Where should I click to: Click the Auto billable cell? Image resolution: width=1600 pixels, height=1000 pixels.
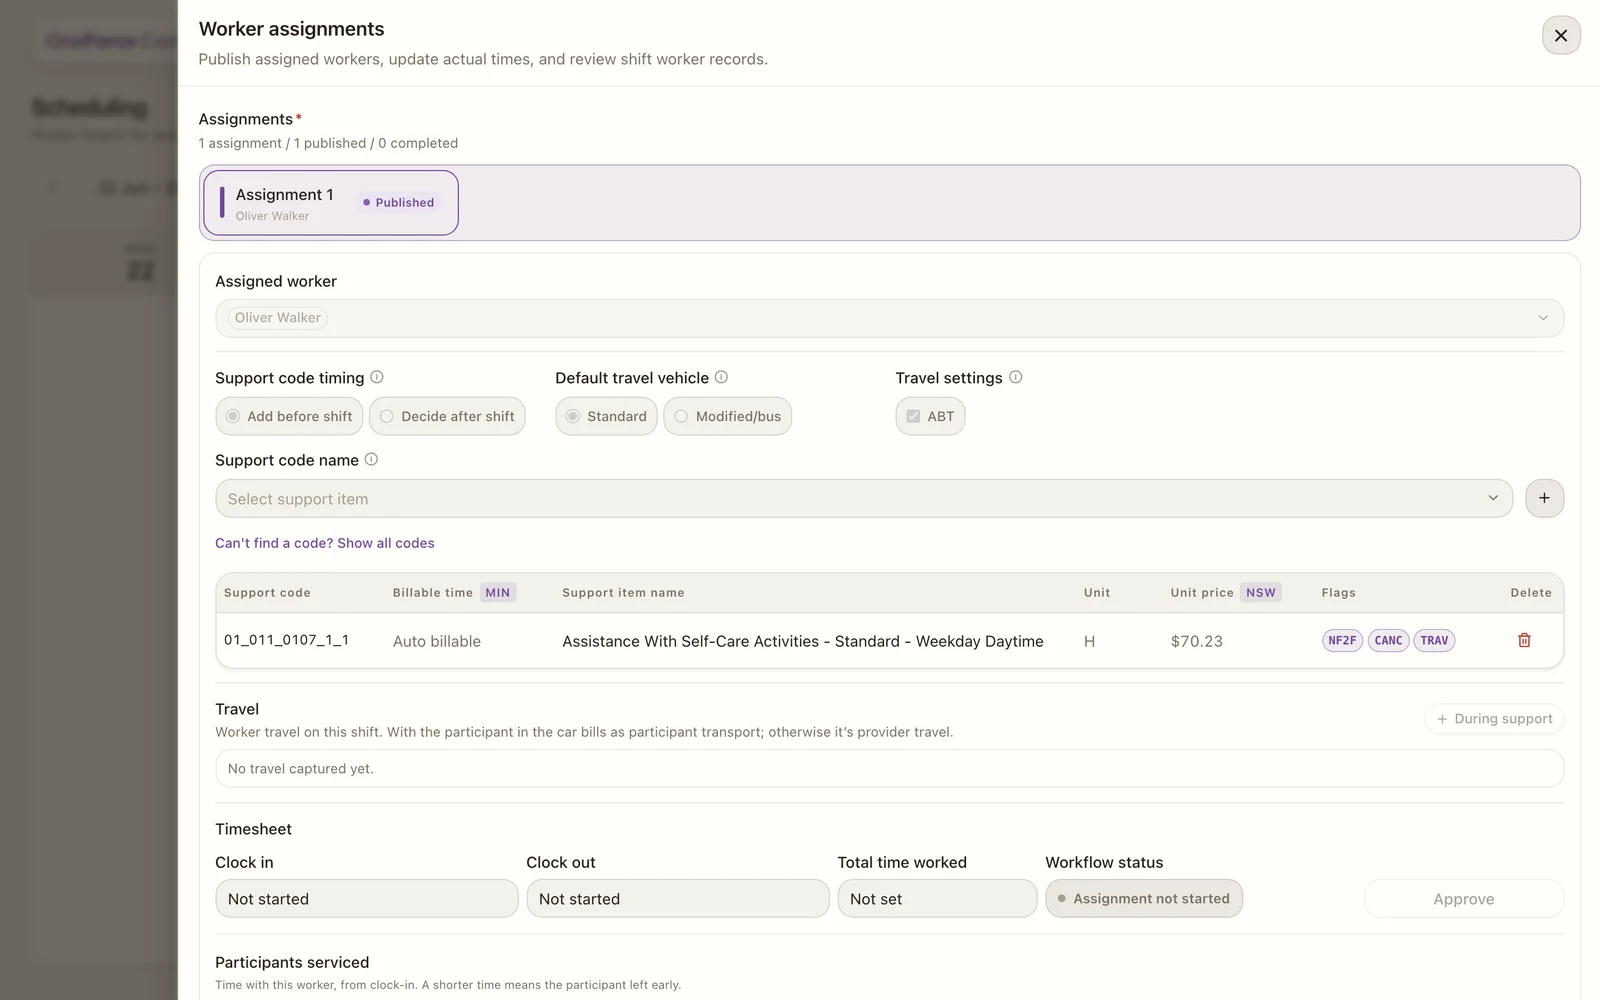point(437,641)
